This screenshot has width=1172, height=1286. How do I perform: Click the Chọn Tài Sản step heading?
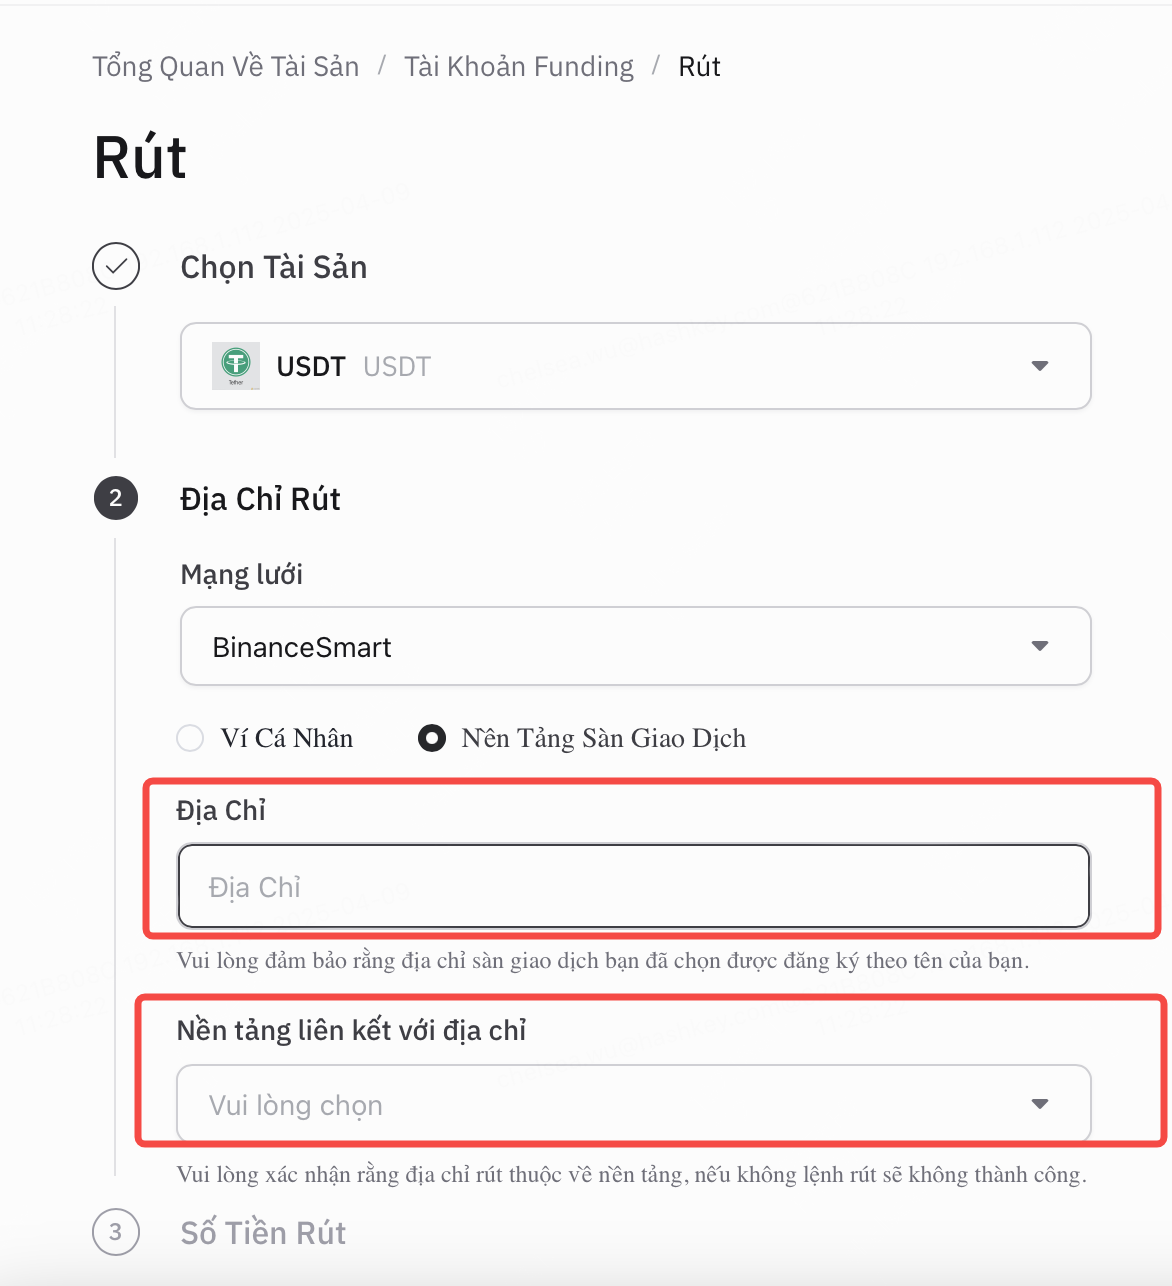point(274,267)
